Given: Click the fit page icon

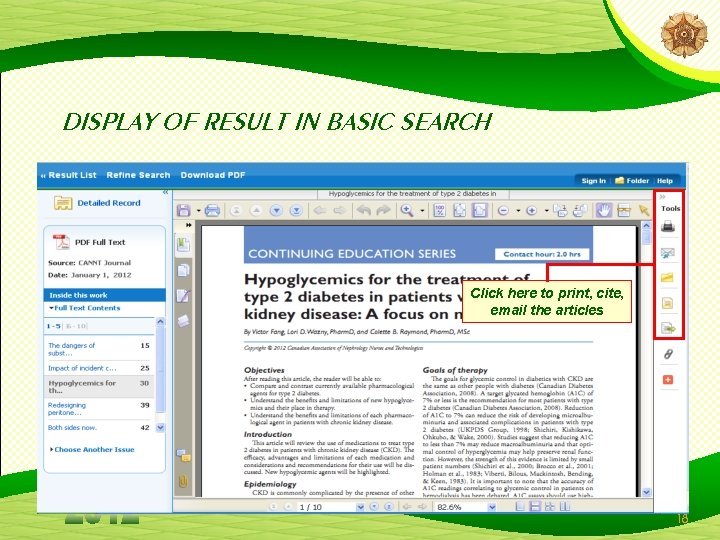Looking at the screenshot, I should pos(459,211).
